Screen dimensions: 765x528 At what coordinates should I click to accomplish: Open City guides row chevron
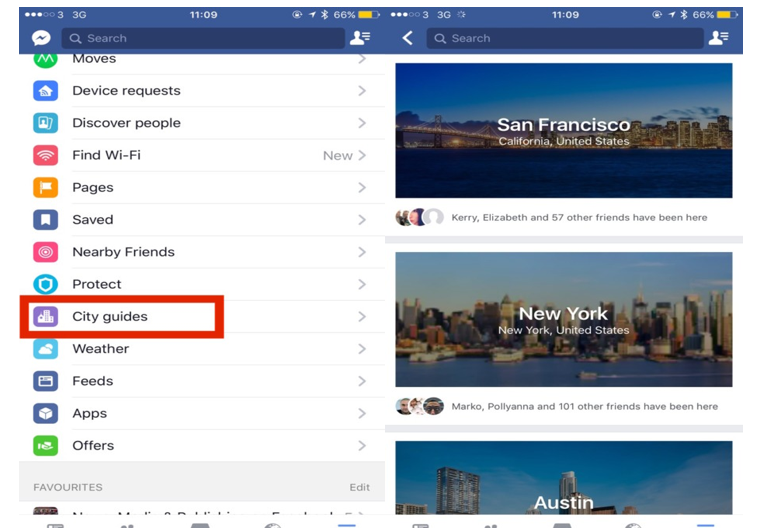coord(362,316)
